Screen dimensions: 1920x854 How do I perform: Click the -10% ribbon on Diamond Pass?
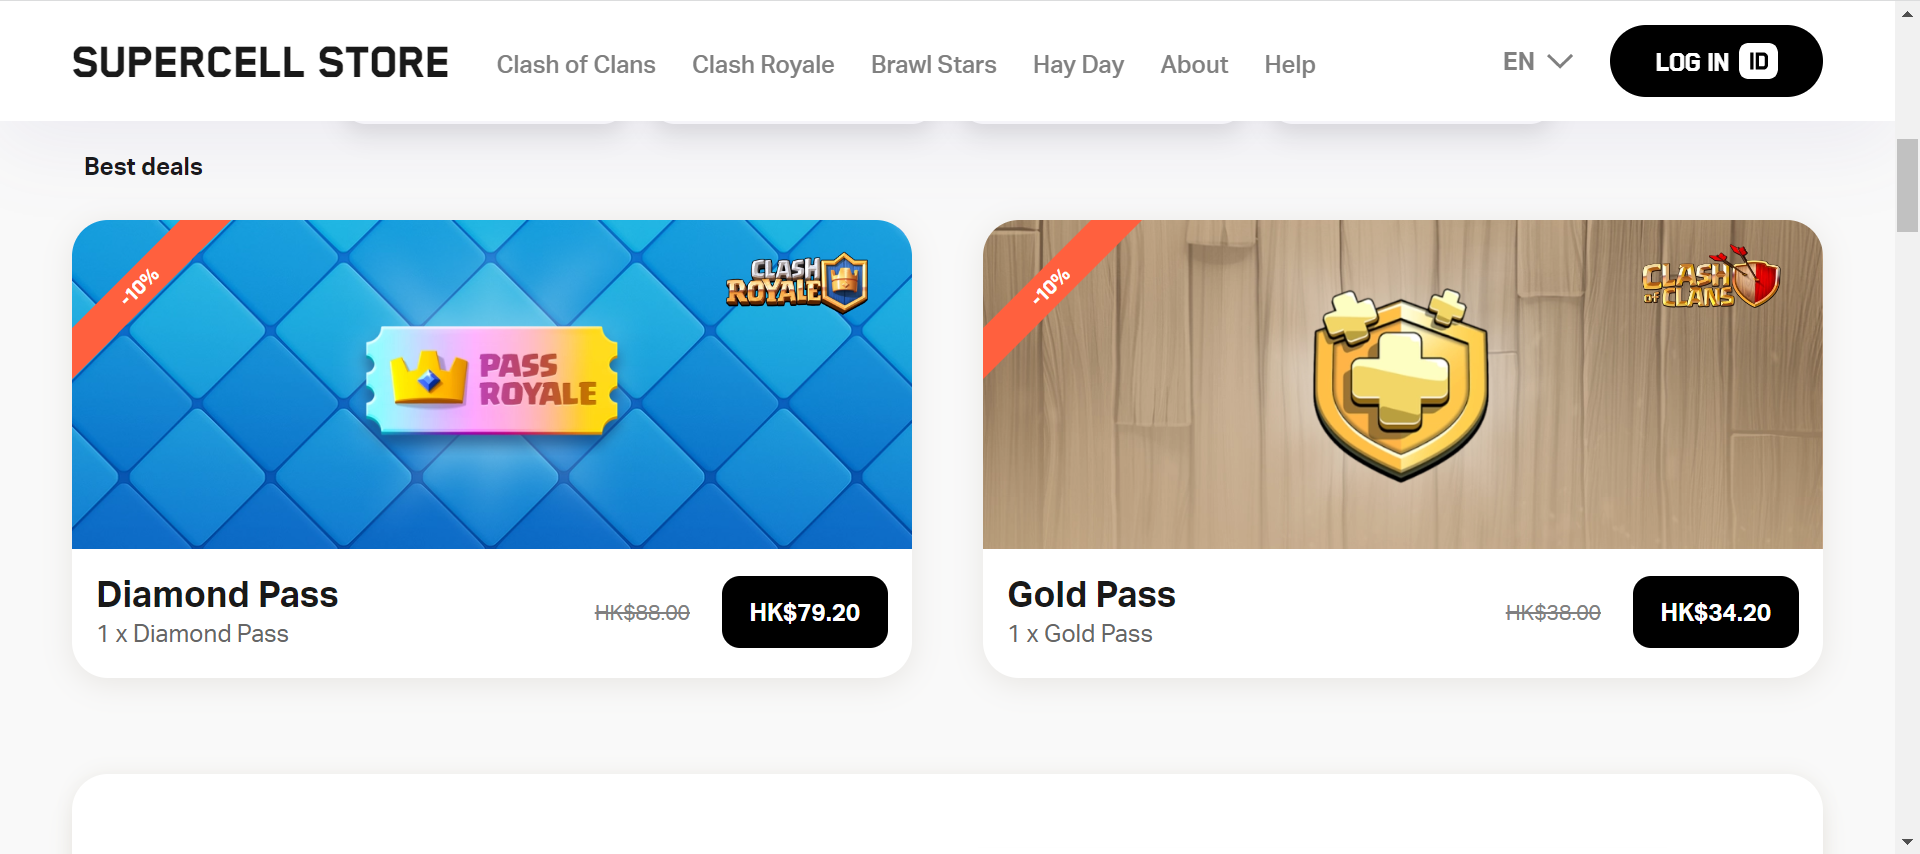tap(141, 286)
